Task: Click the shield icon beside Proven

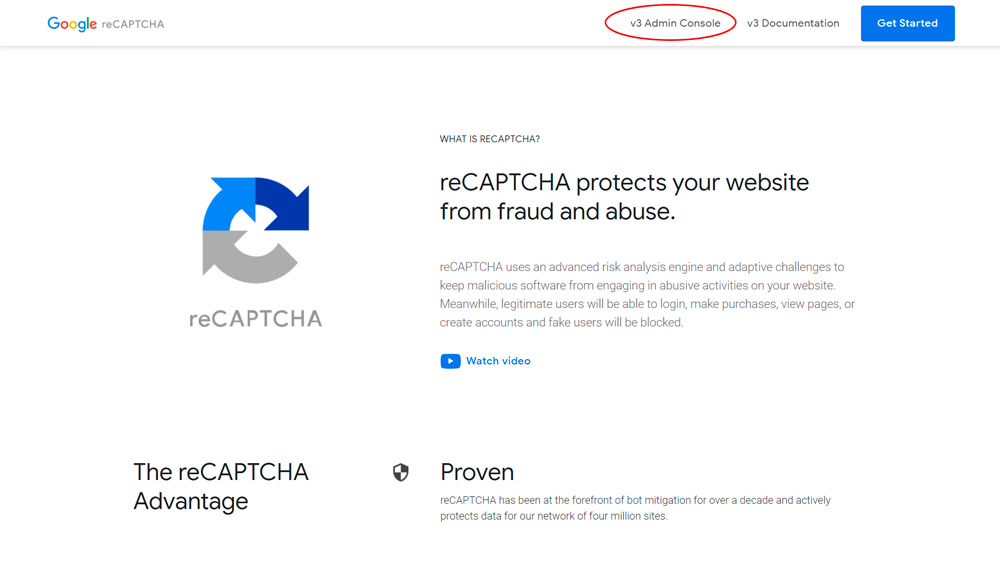Action: click(401, 472)
